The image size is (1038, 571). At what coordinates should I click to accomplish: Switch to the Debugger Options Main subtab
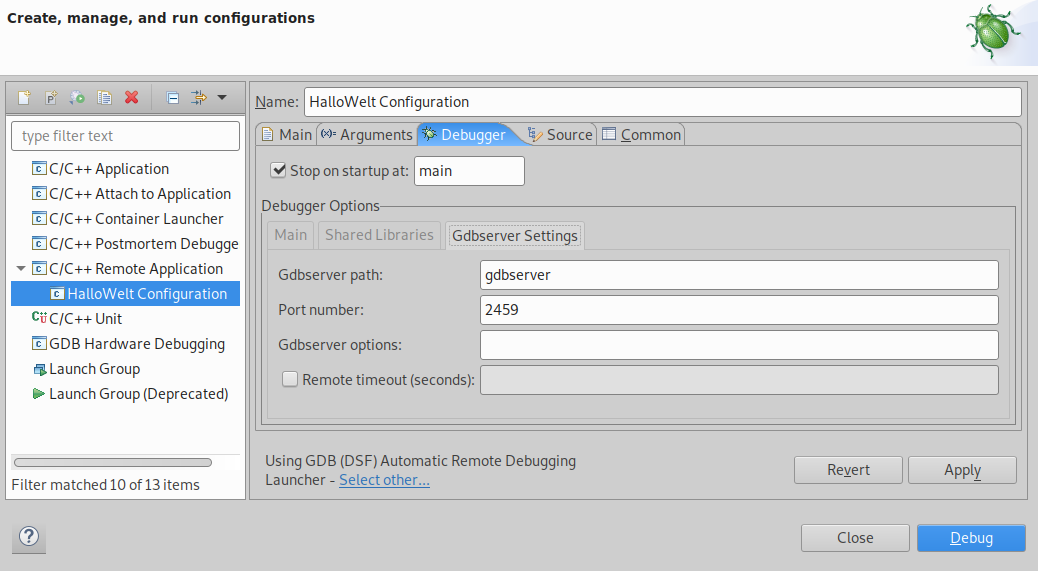291,235
